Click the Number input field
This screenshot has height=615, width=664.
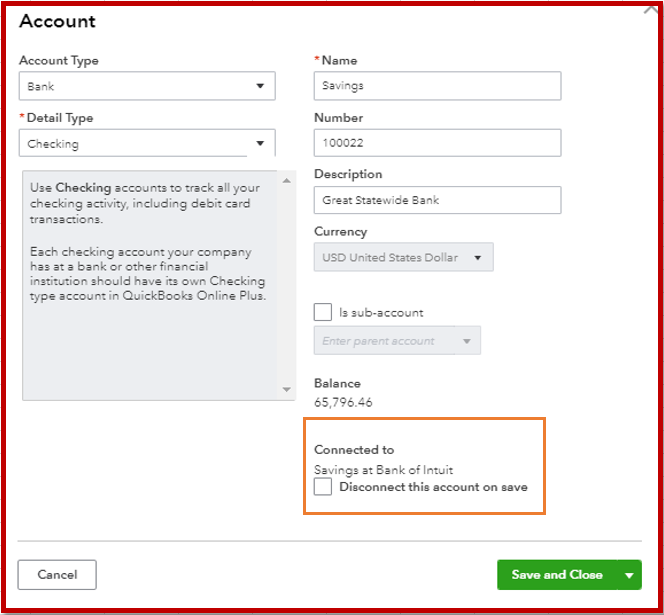(437, 143)
